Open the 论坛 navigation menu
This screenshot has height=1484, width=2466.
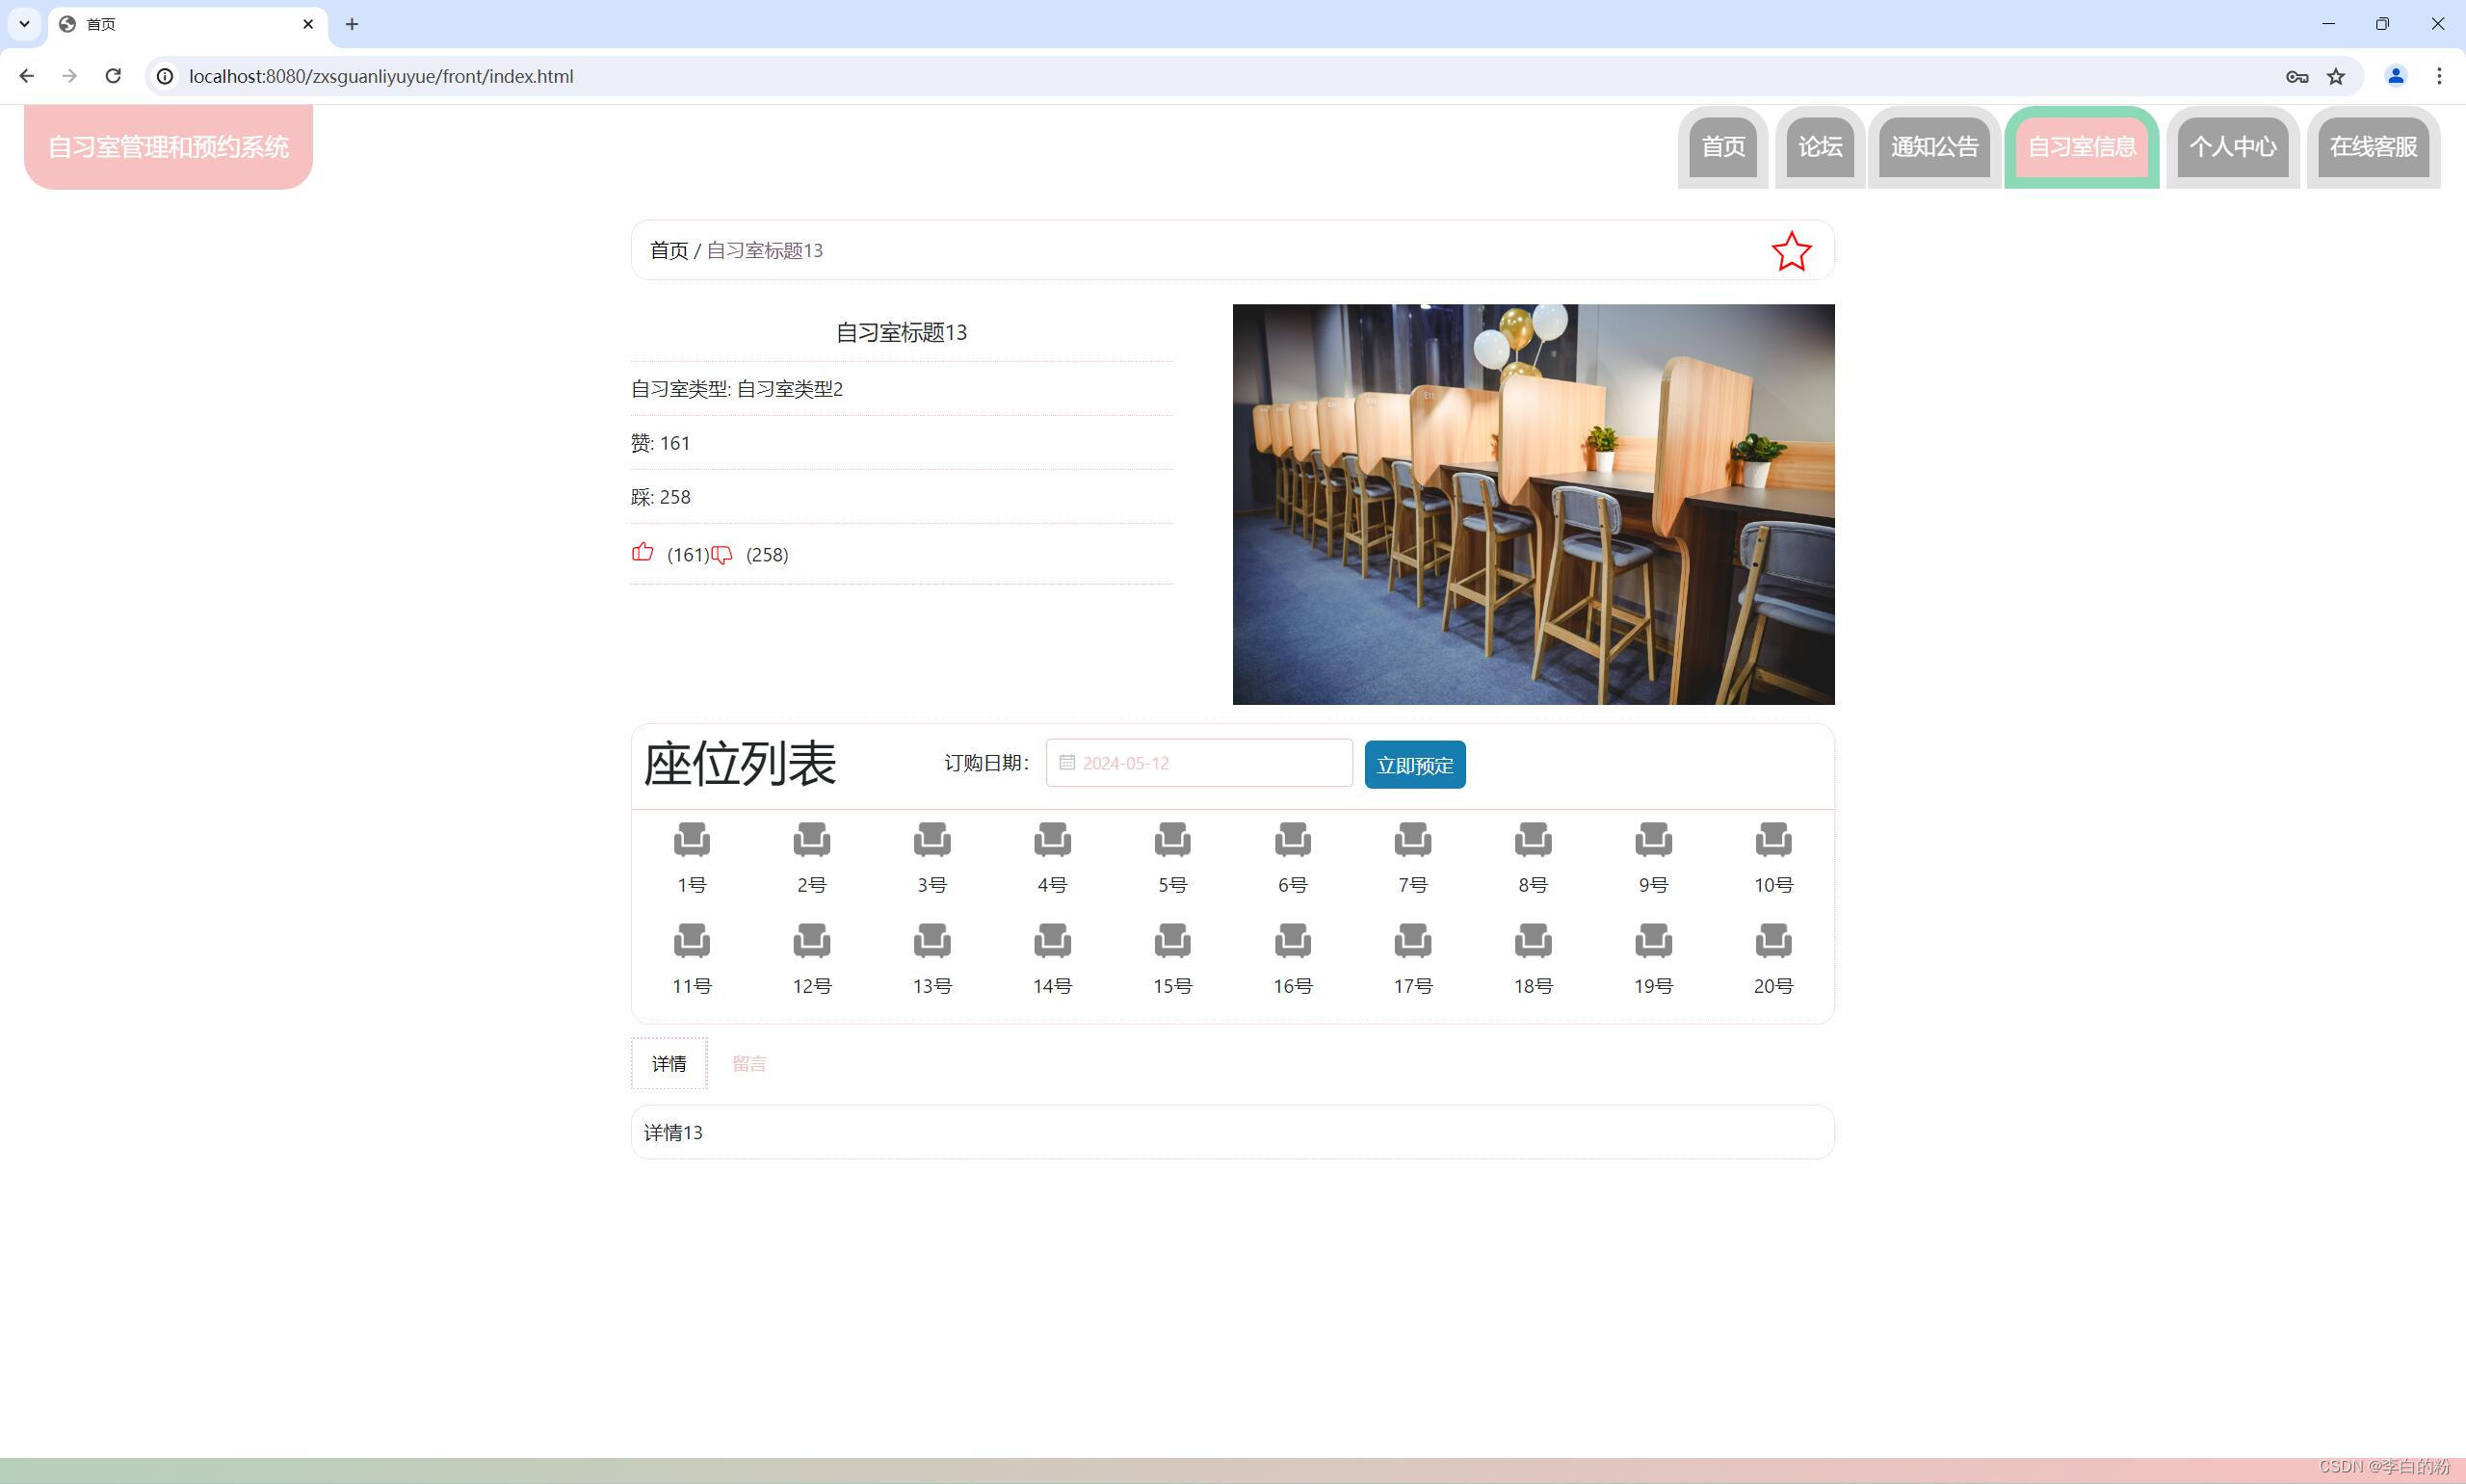[x=1819, y=147]
